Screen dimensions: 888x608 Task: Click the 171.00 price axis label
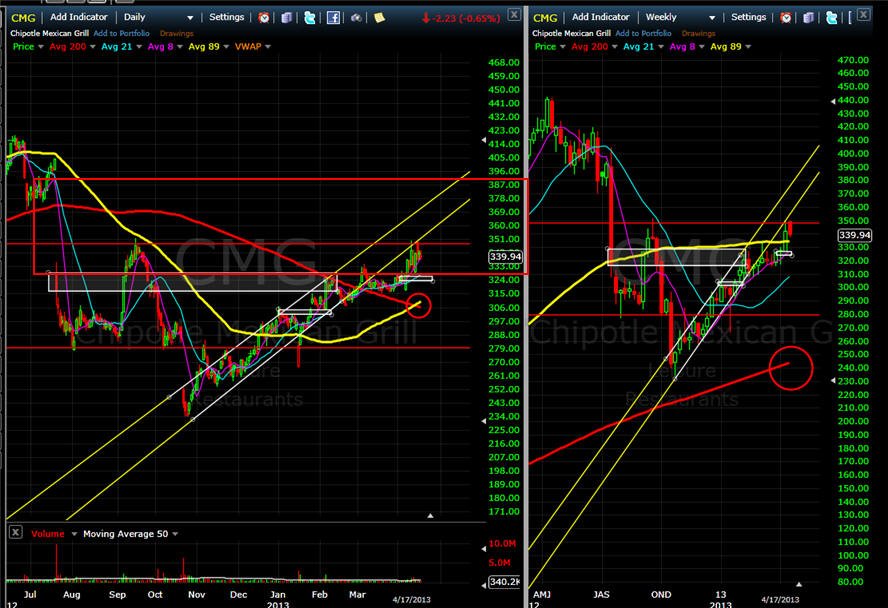(504, 511)
